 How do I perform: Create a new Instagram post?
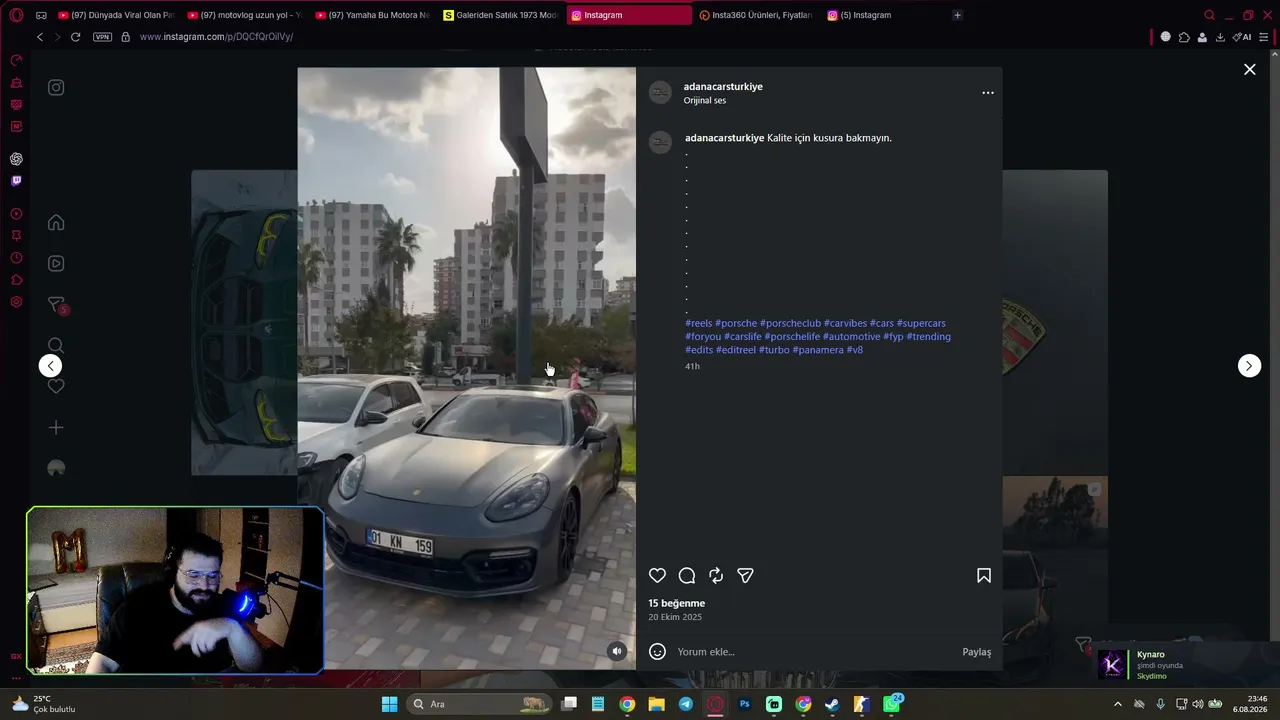pyautogui.click(x=56, y=428)
